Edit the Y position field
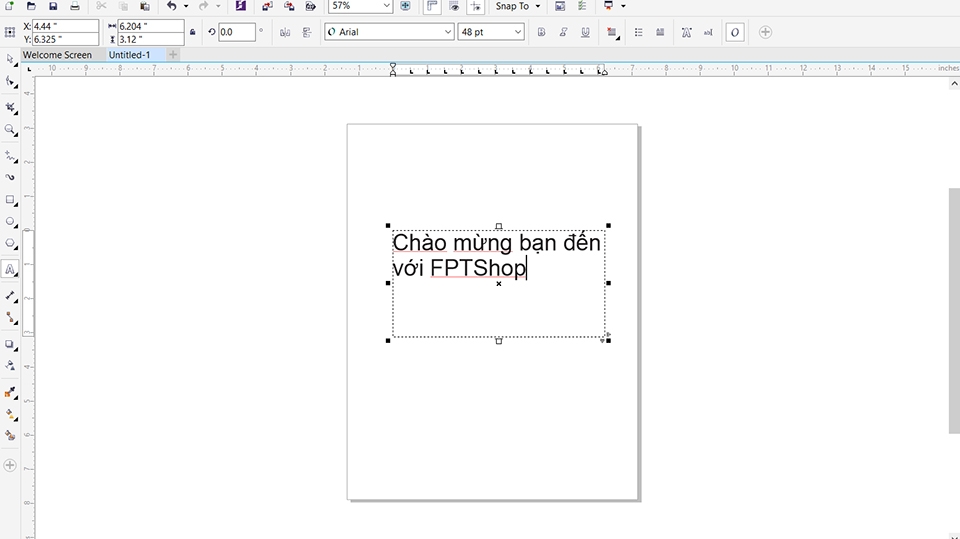This screenshot has height=539, width=960. pos(65,39)
